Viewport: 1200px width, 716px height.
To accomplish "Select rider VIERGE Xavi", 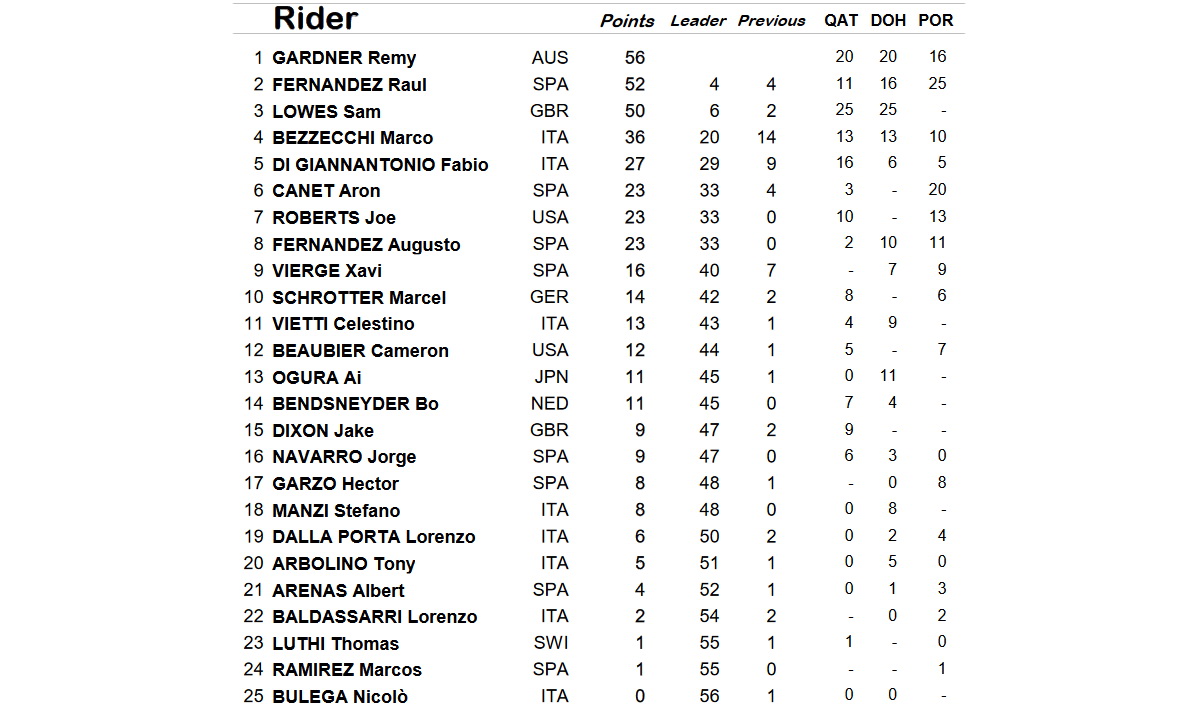I will tap(327, 271).
